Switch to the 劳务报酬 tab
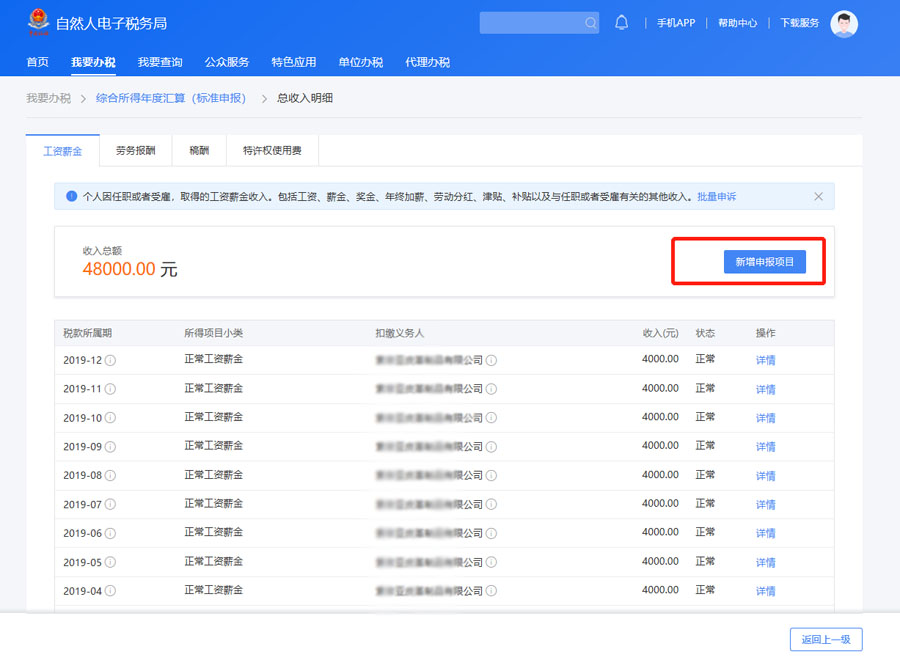 coord(136,151)
